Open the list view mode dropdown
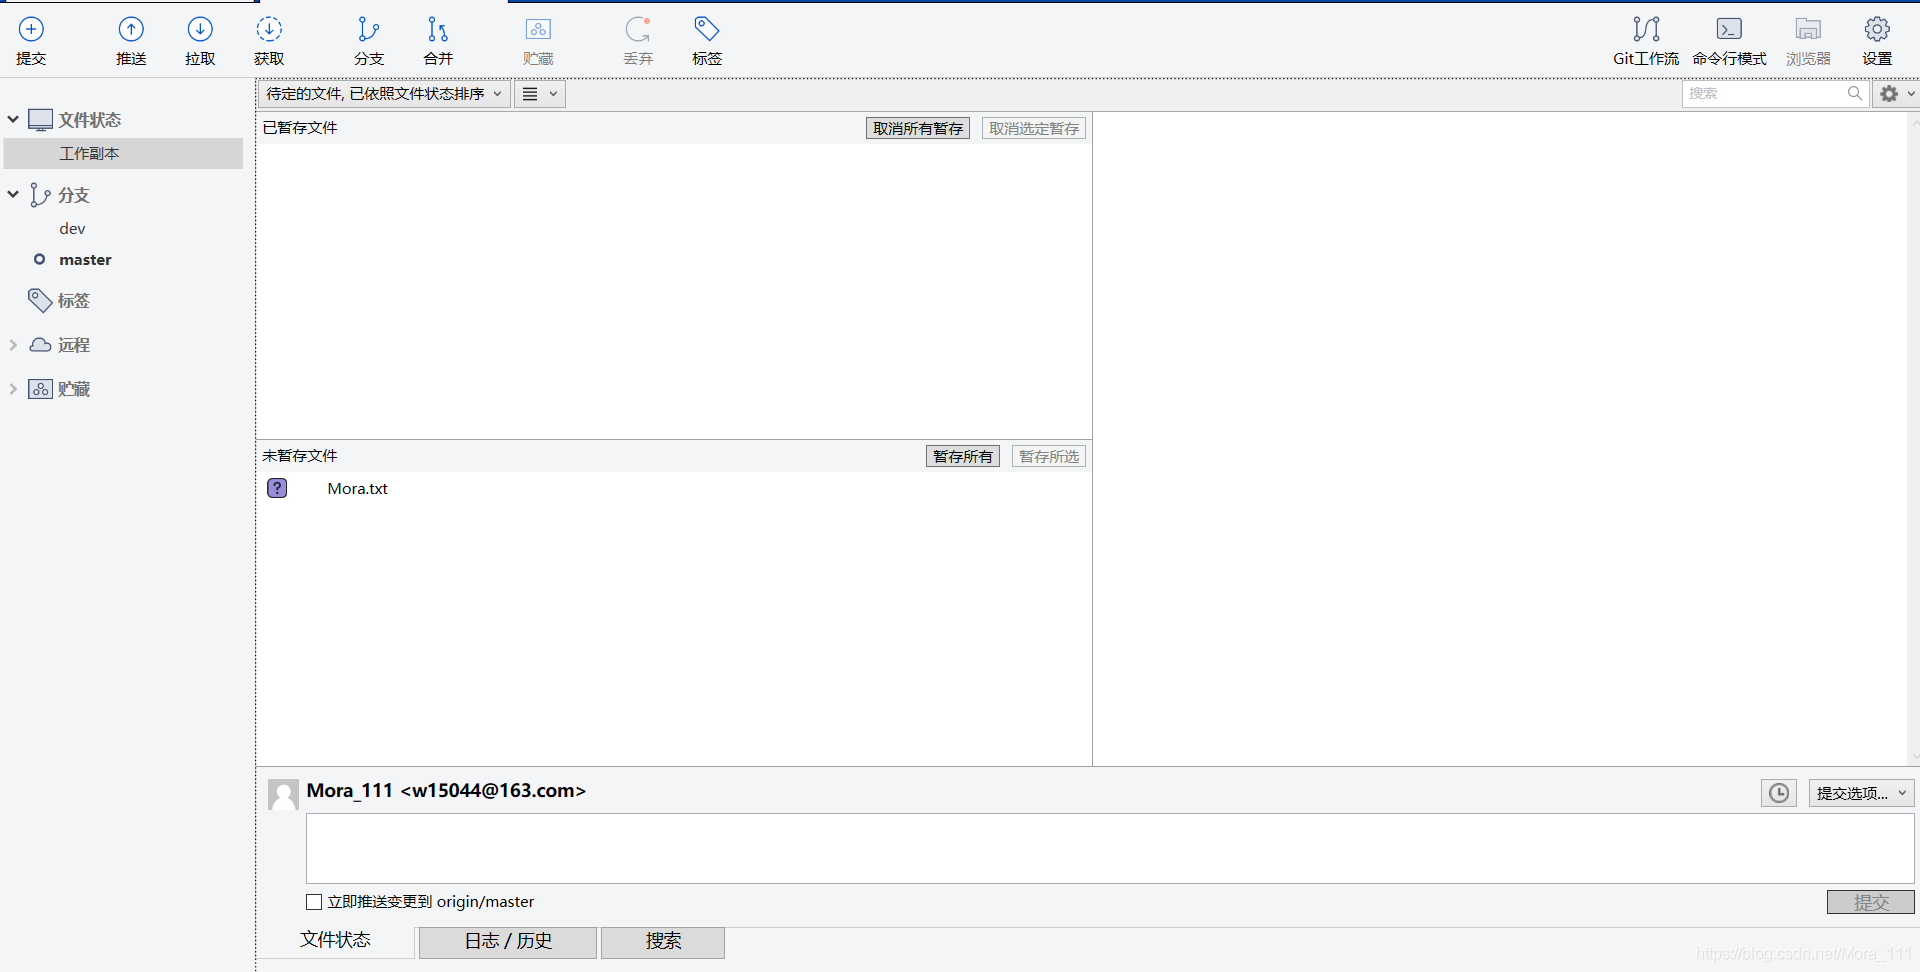1920x972 pixels. coord(540,94)
